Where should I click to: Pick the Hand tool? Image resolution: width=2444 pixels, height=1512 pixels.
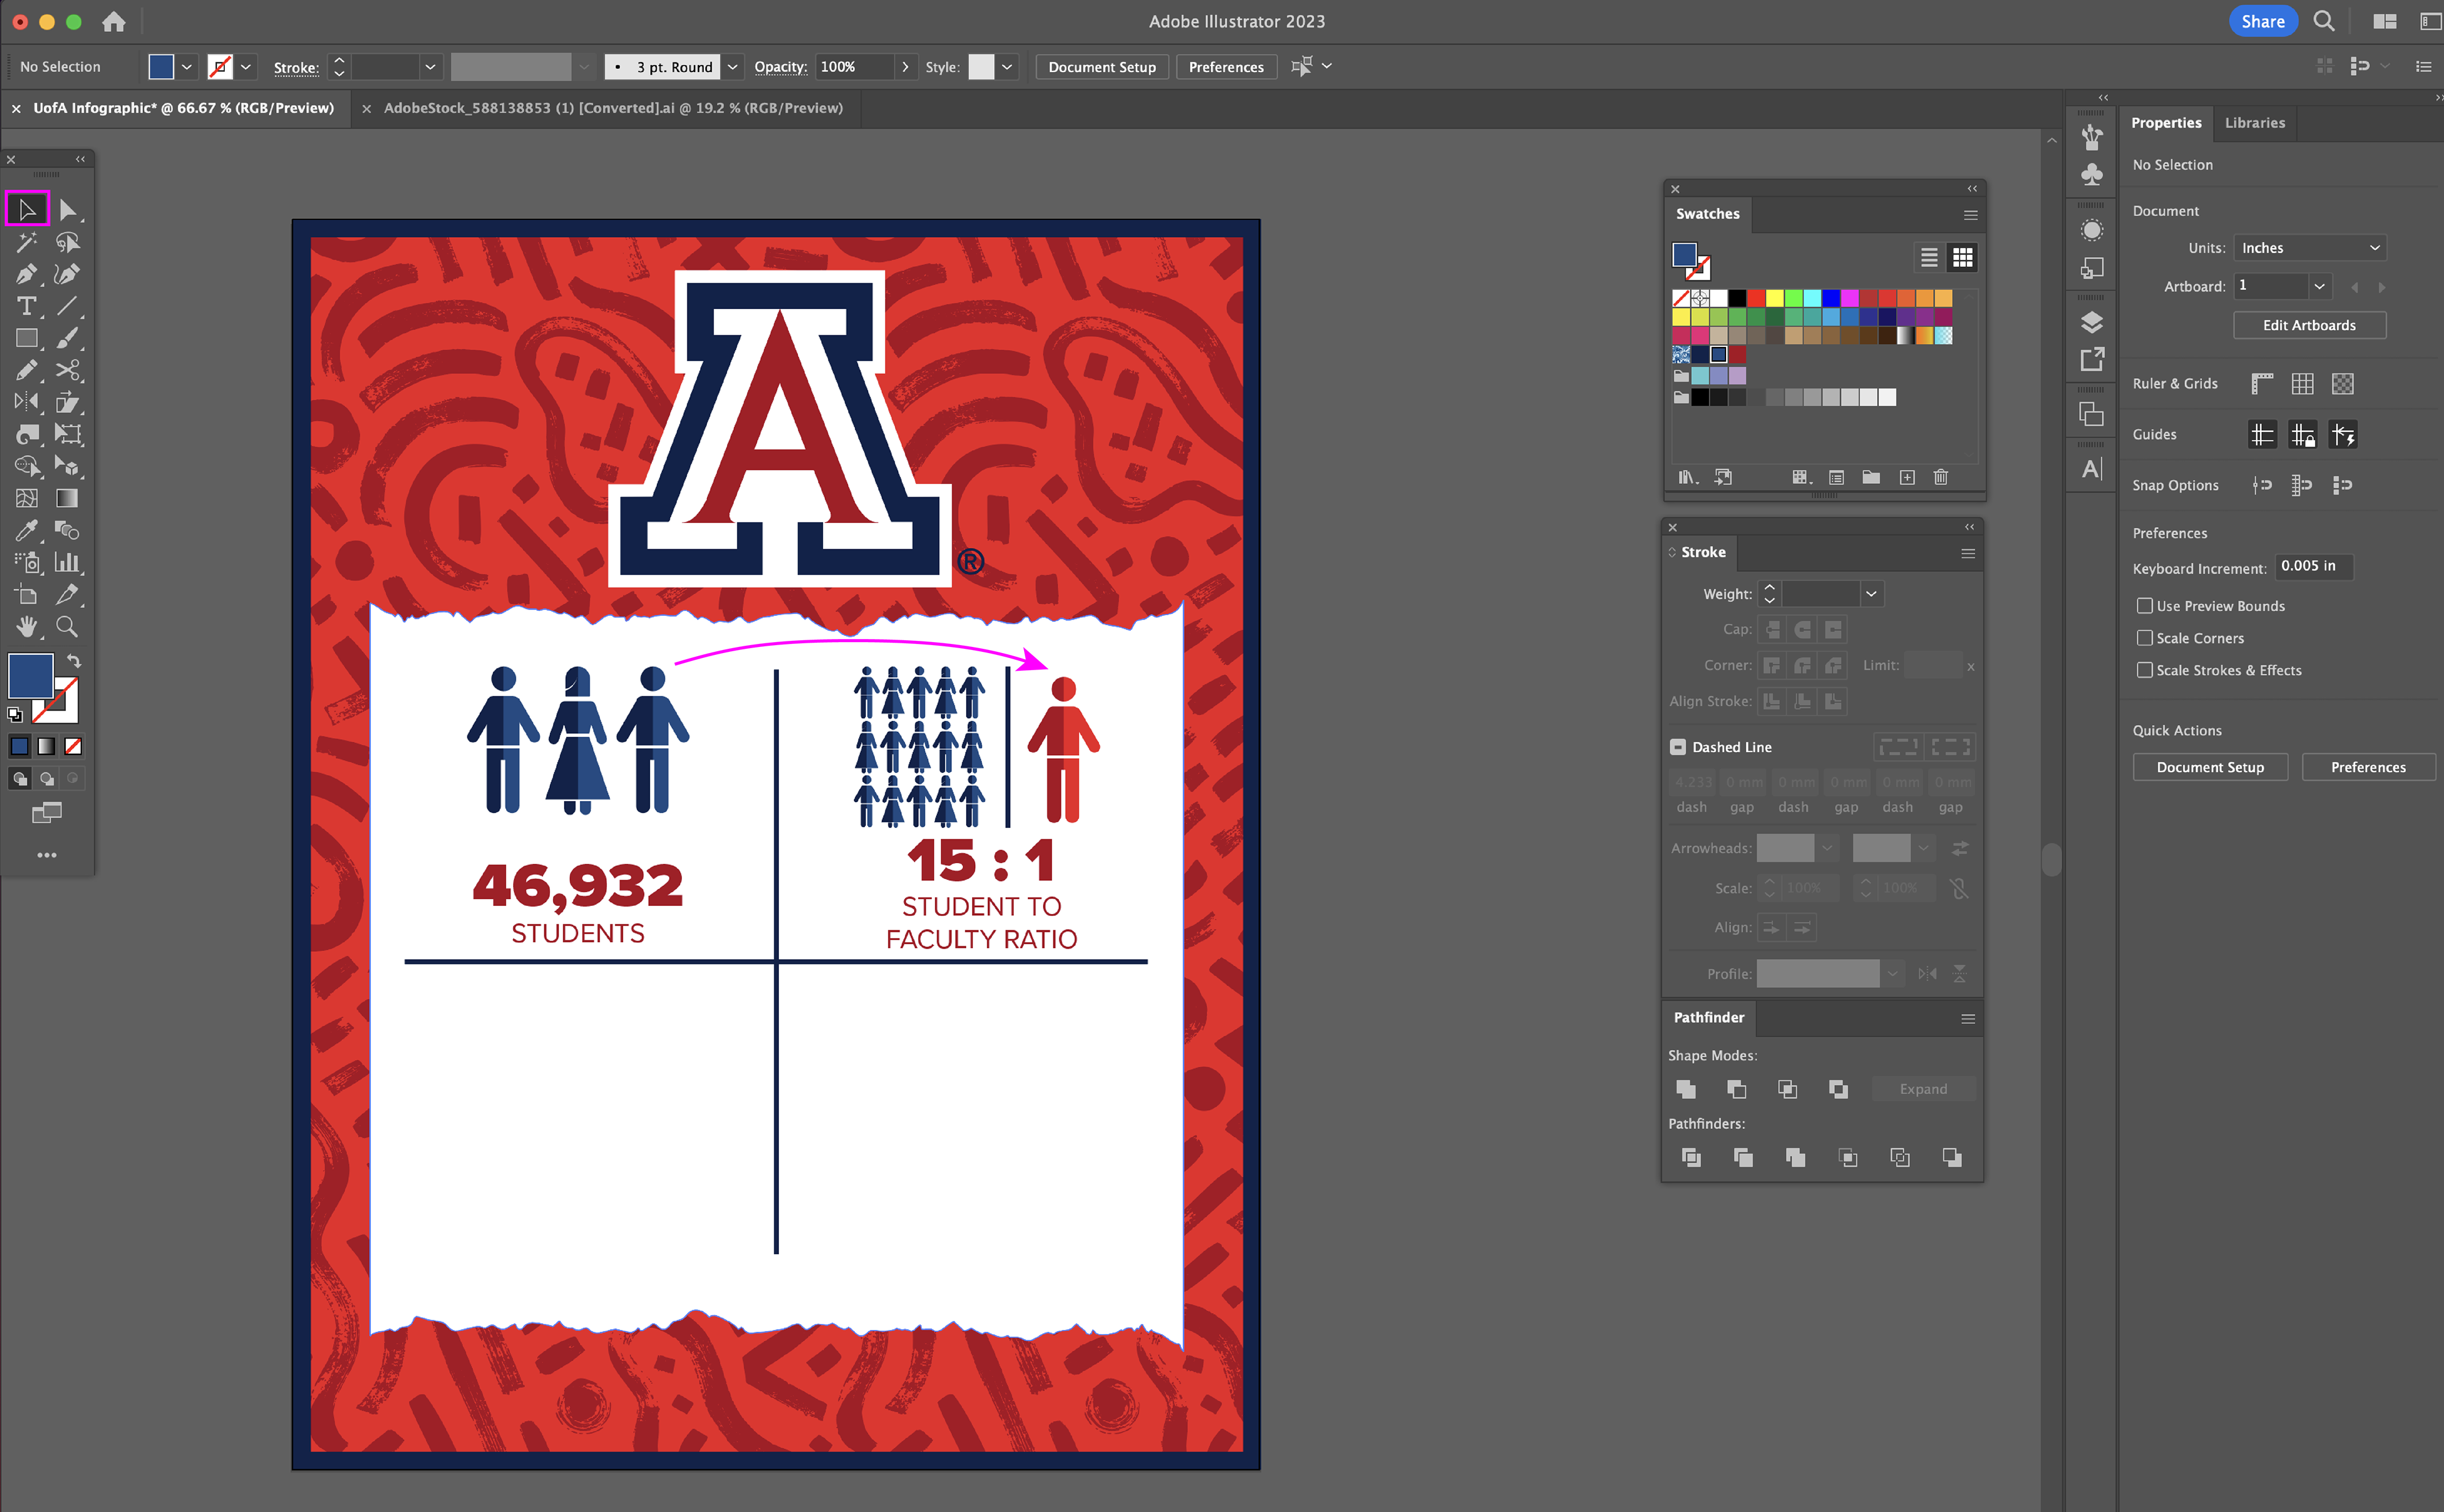pyautogui.click(x=26, y=627)
